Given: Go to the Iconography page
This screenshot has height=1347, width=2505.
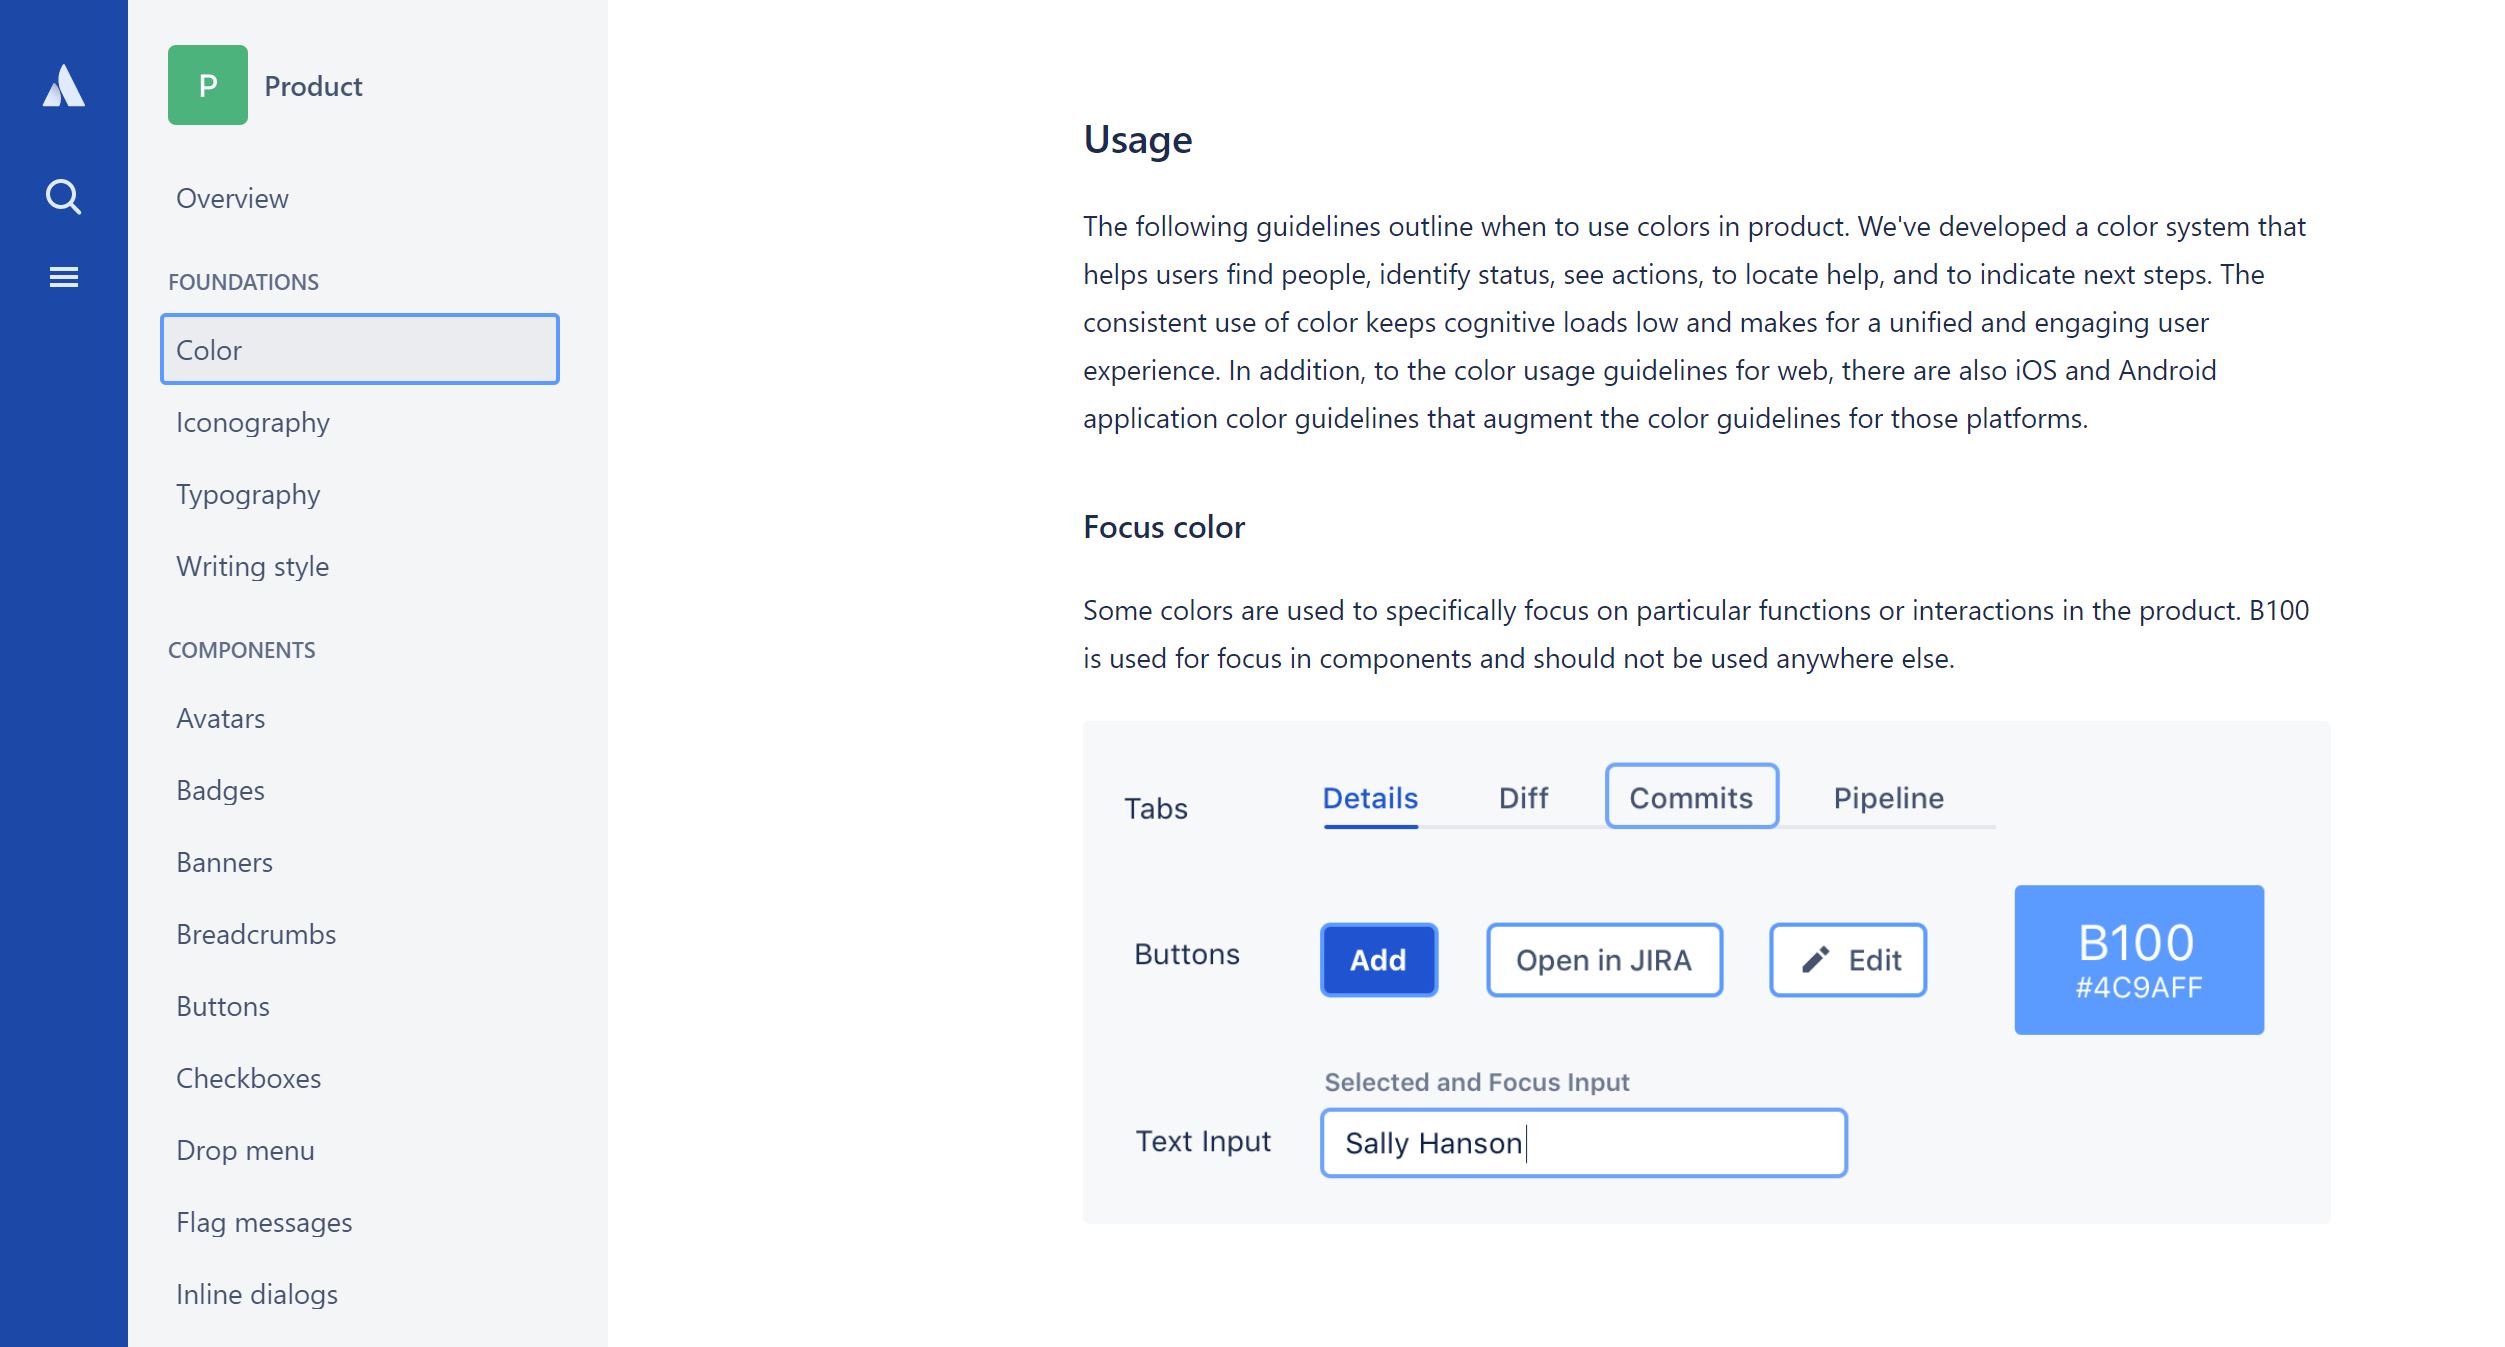Looking at the screenshot, I should (x=253, y=422).
